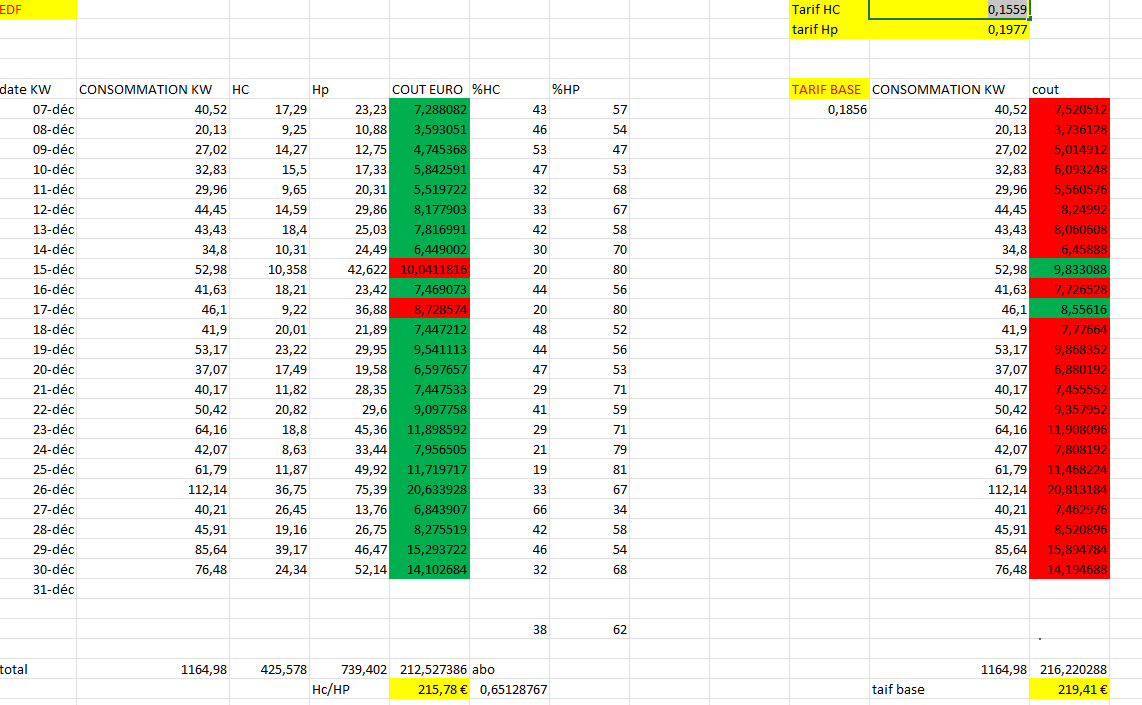Viewport: 1142px width, 705px height.
Task: Click the average %HP value 62
Action: pos(589,630)
